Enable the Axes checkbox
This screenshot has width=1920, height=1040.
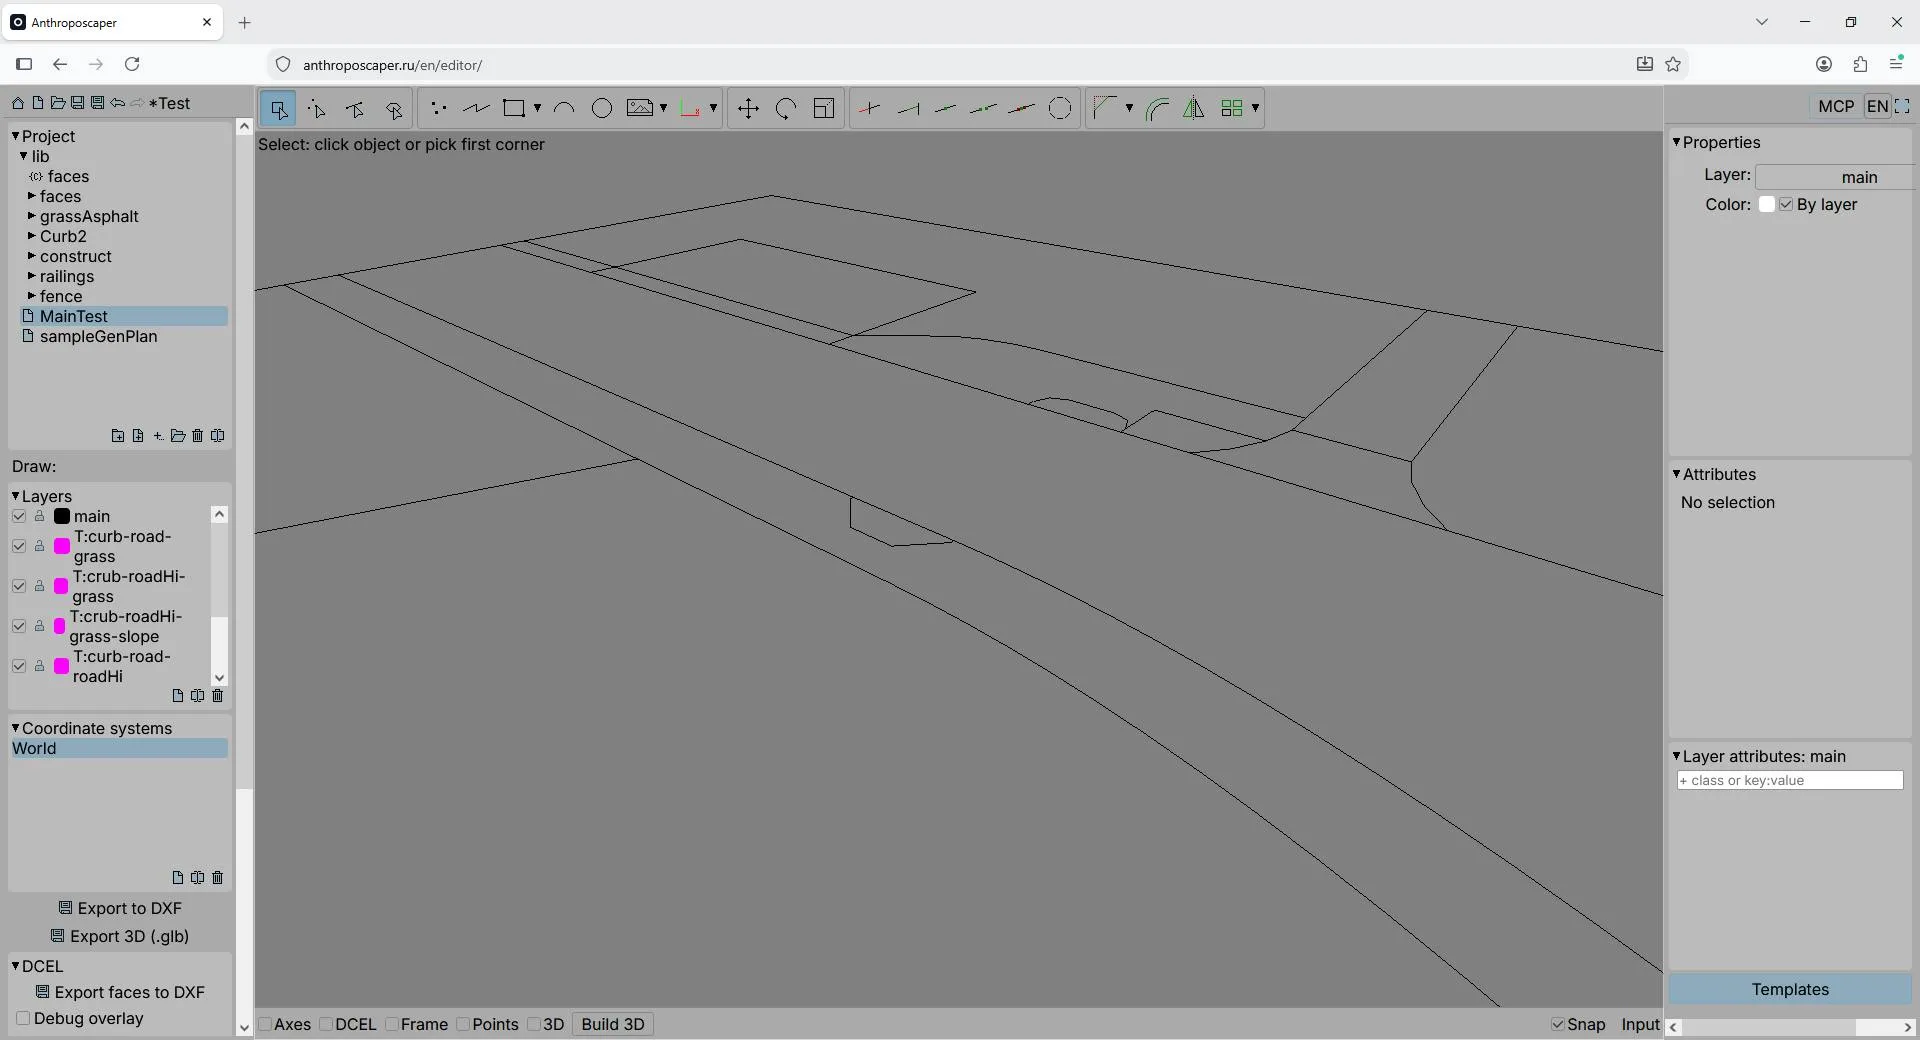point(265,1024)
